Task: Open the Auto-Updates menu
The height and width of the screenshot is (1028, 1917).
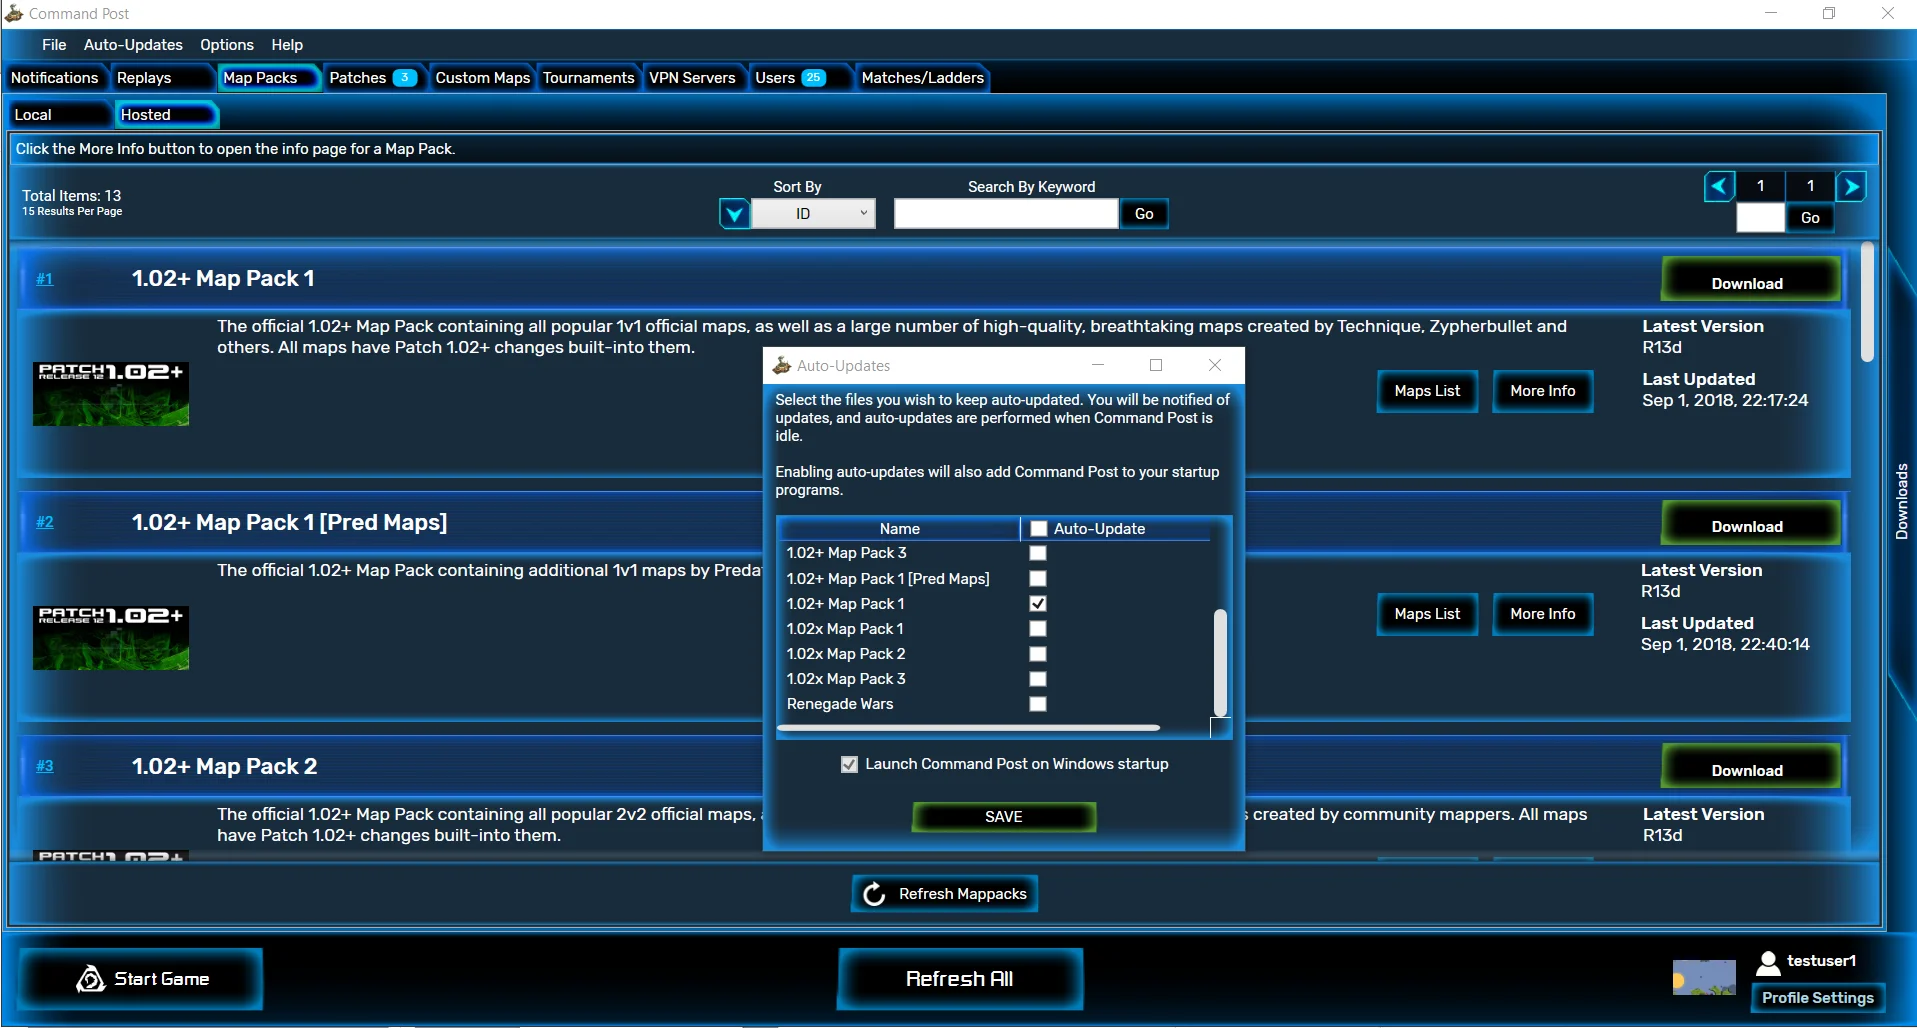Action: point(133,45)
